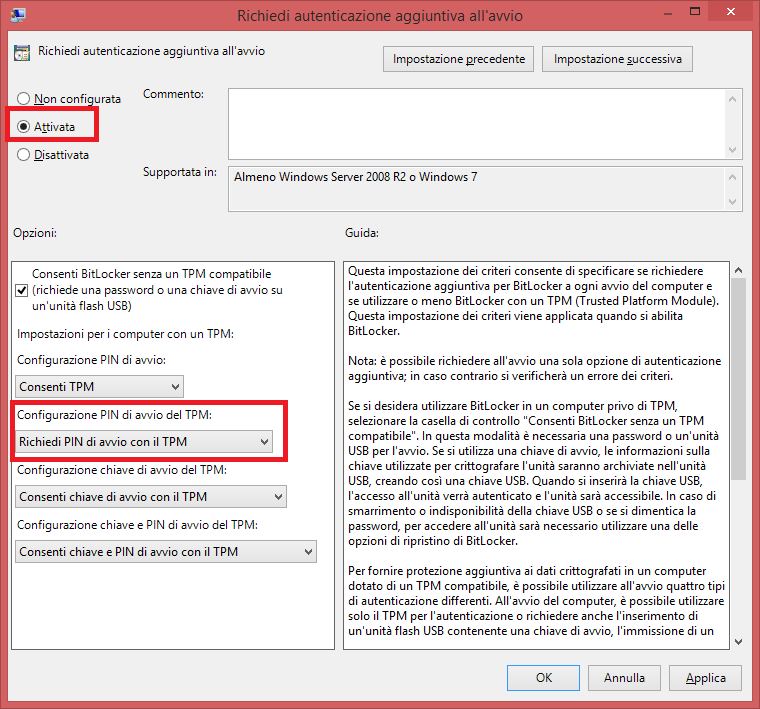Click the Applica button
The width and height of the screenshot is (760, 709).
click(705, 677)
